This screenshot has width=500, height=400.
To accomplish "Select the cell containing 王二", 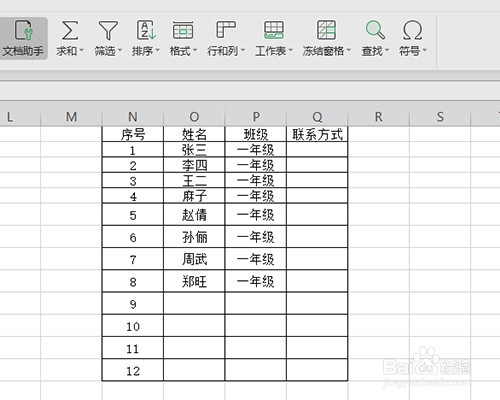I will point(194,180).
